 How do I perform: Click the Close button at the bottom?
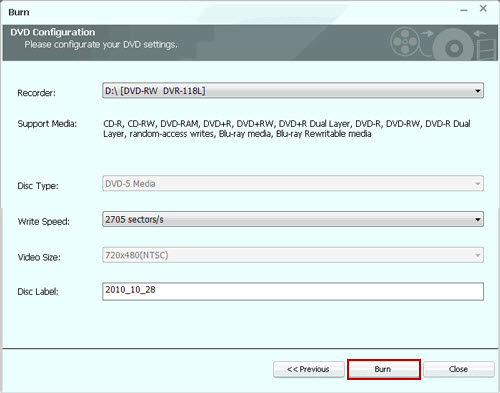tap(459, 369)
